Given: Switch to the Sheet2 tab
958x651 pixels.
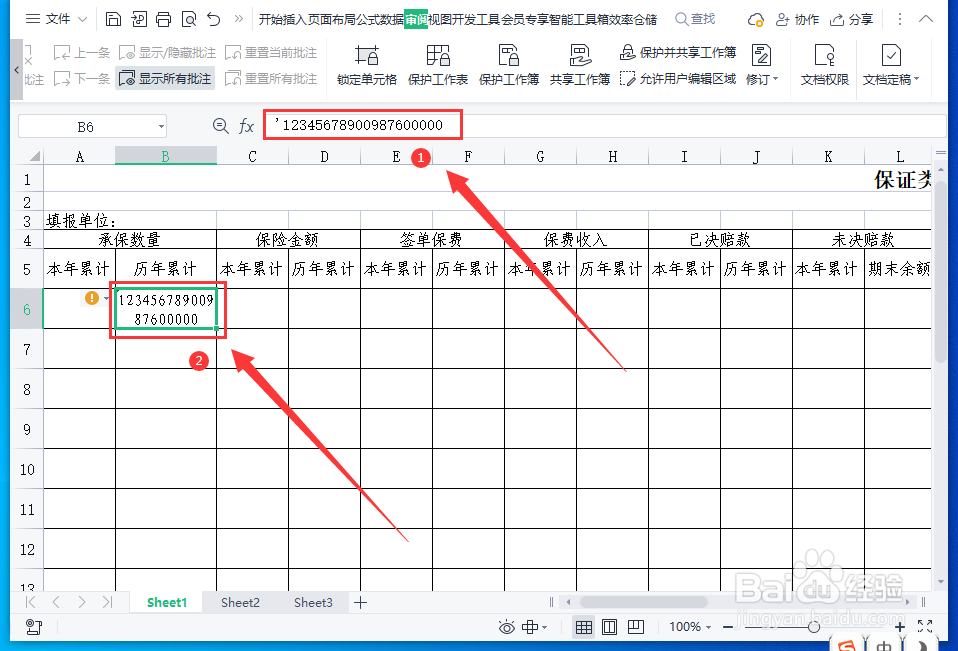Looking at the screenshot, I should 240,602.
